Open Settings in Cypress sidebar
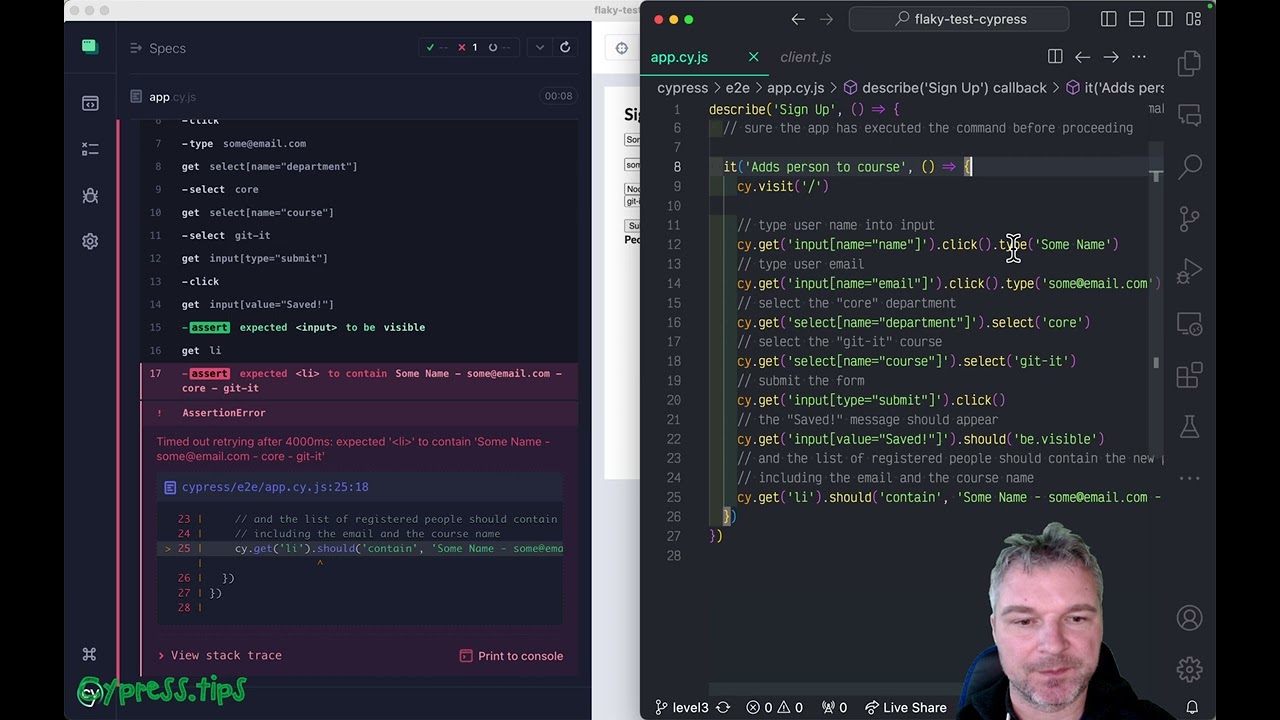Image resolution: width=1280 pixels, height=720 pixels. point(90,241)
